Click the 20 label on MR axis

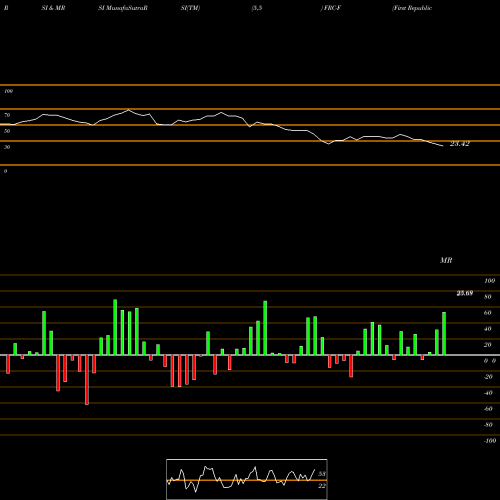click(x=488, y=345)
